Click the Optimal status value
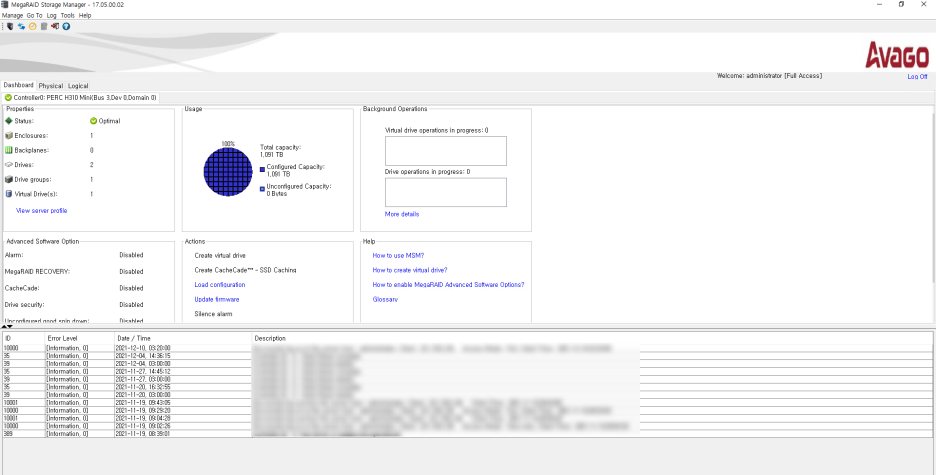 pos(109,121)
